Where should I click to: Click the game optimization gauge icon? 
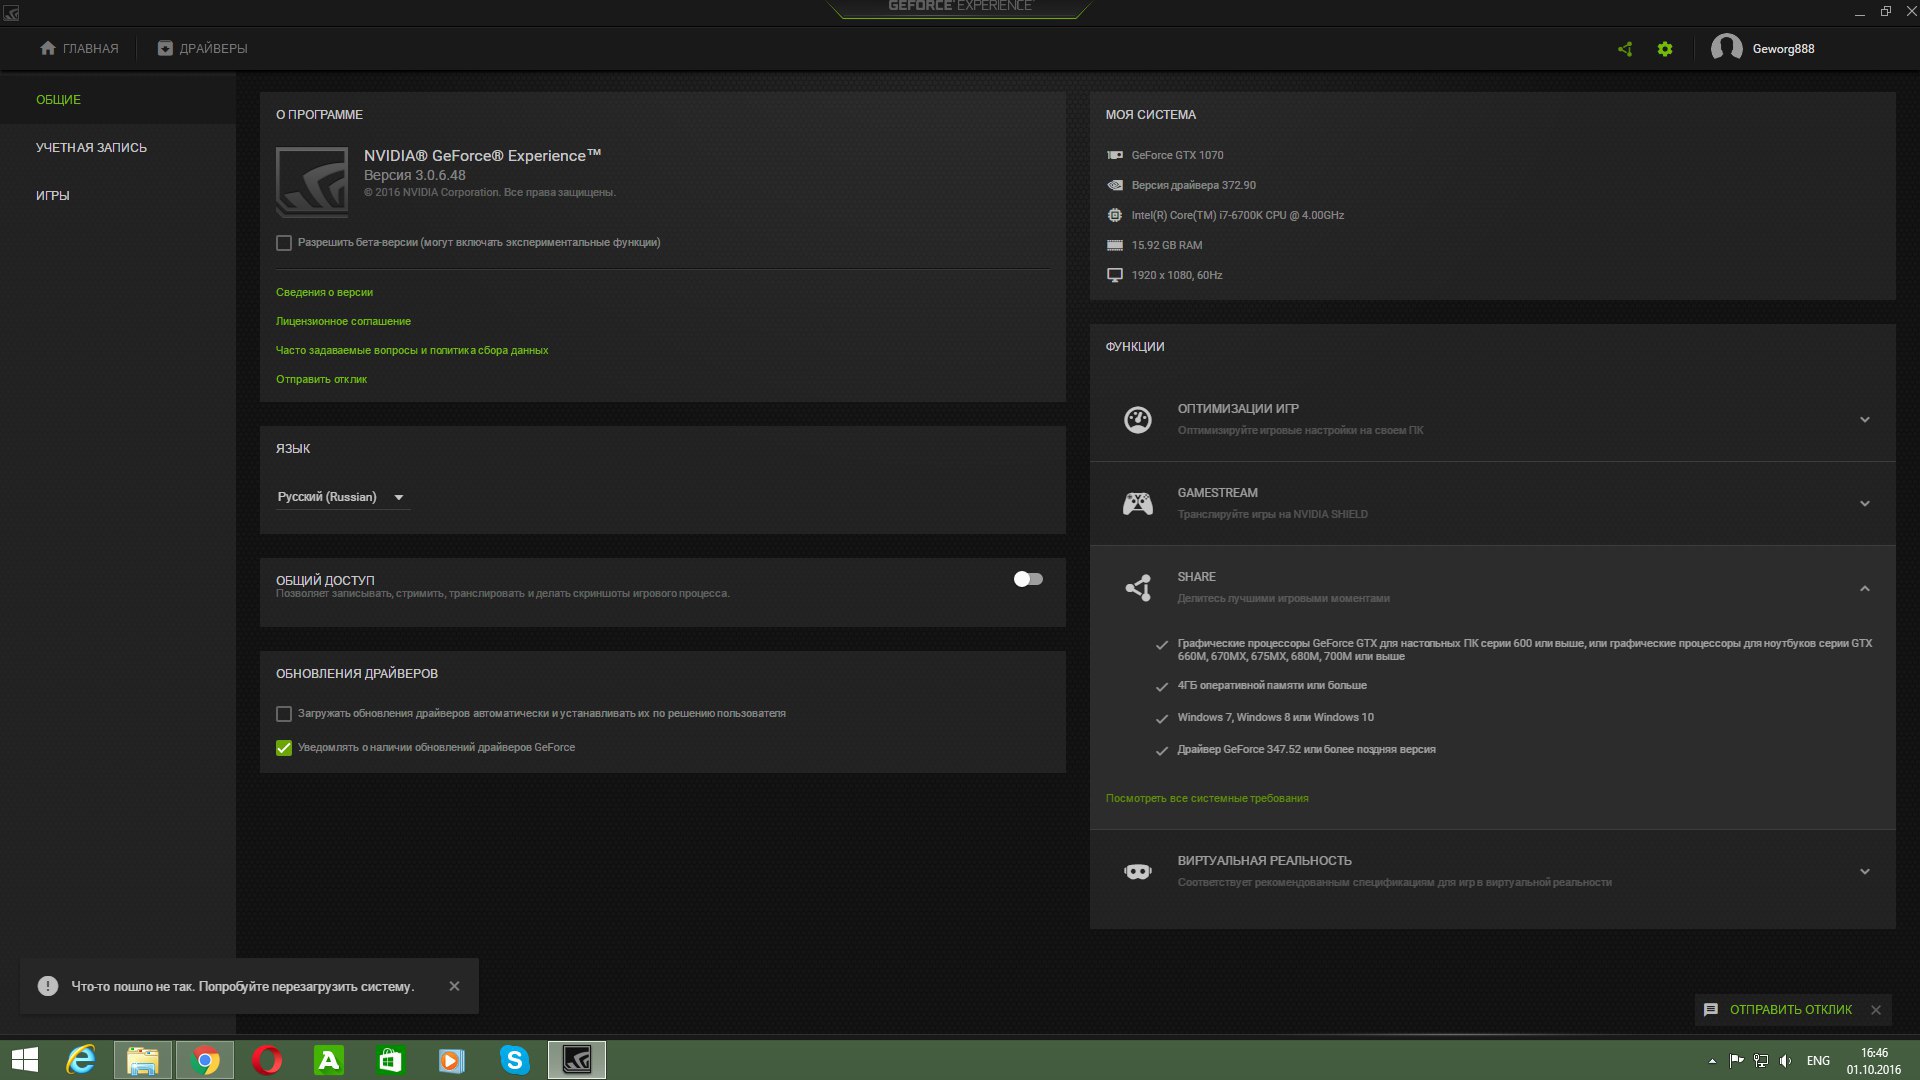1138,420
